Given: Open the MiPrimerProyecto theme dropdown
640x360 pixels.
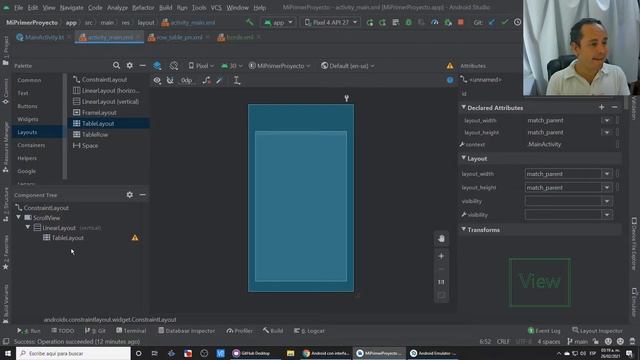Looking at the screenshot, I should tap(280, 66).
